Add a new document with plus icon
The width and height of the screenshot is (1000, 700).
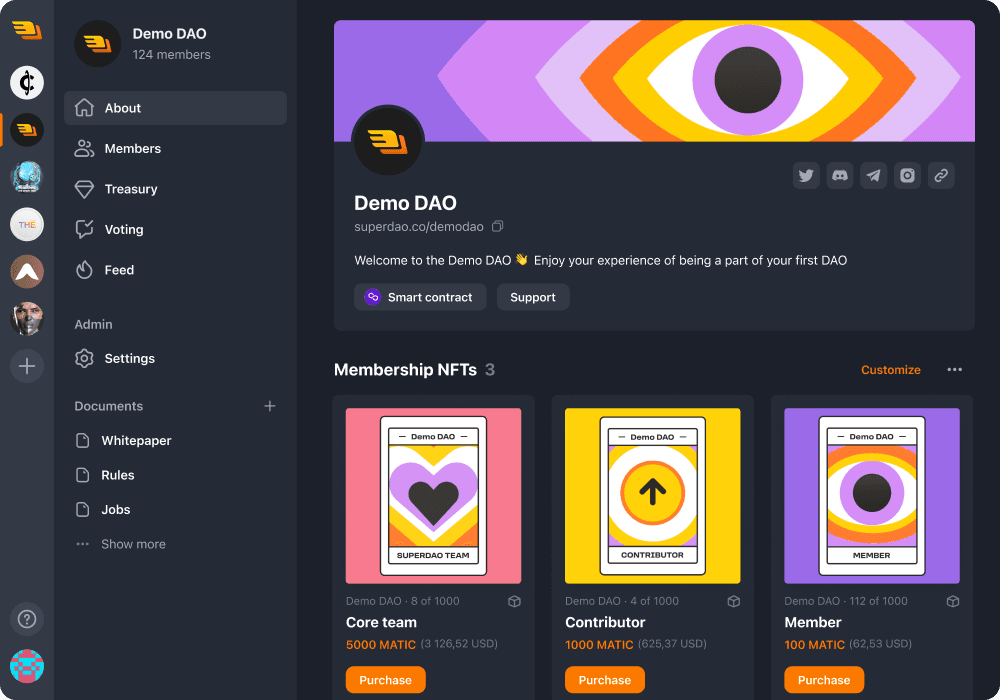270,406
